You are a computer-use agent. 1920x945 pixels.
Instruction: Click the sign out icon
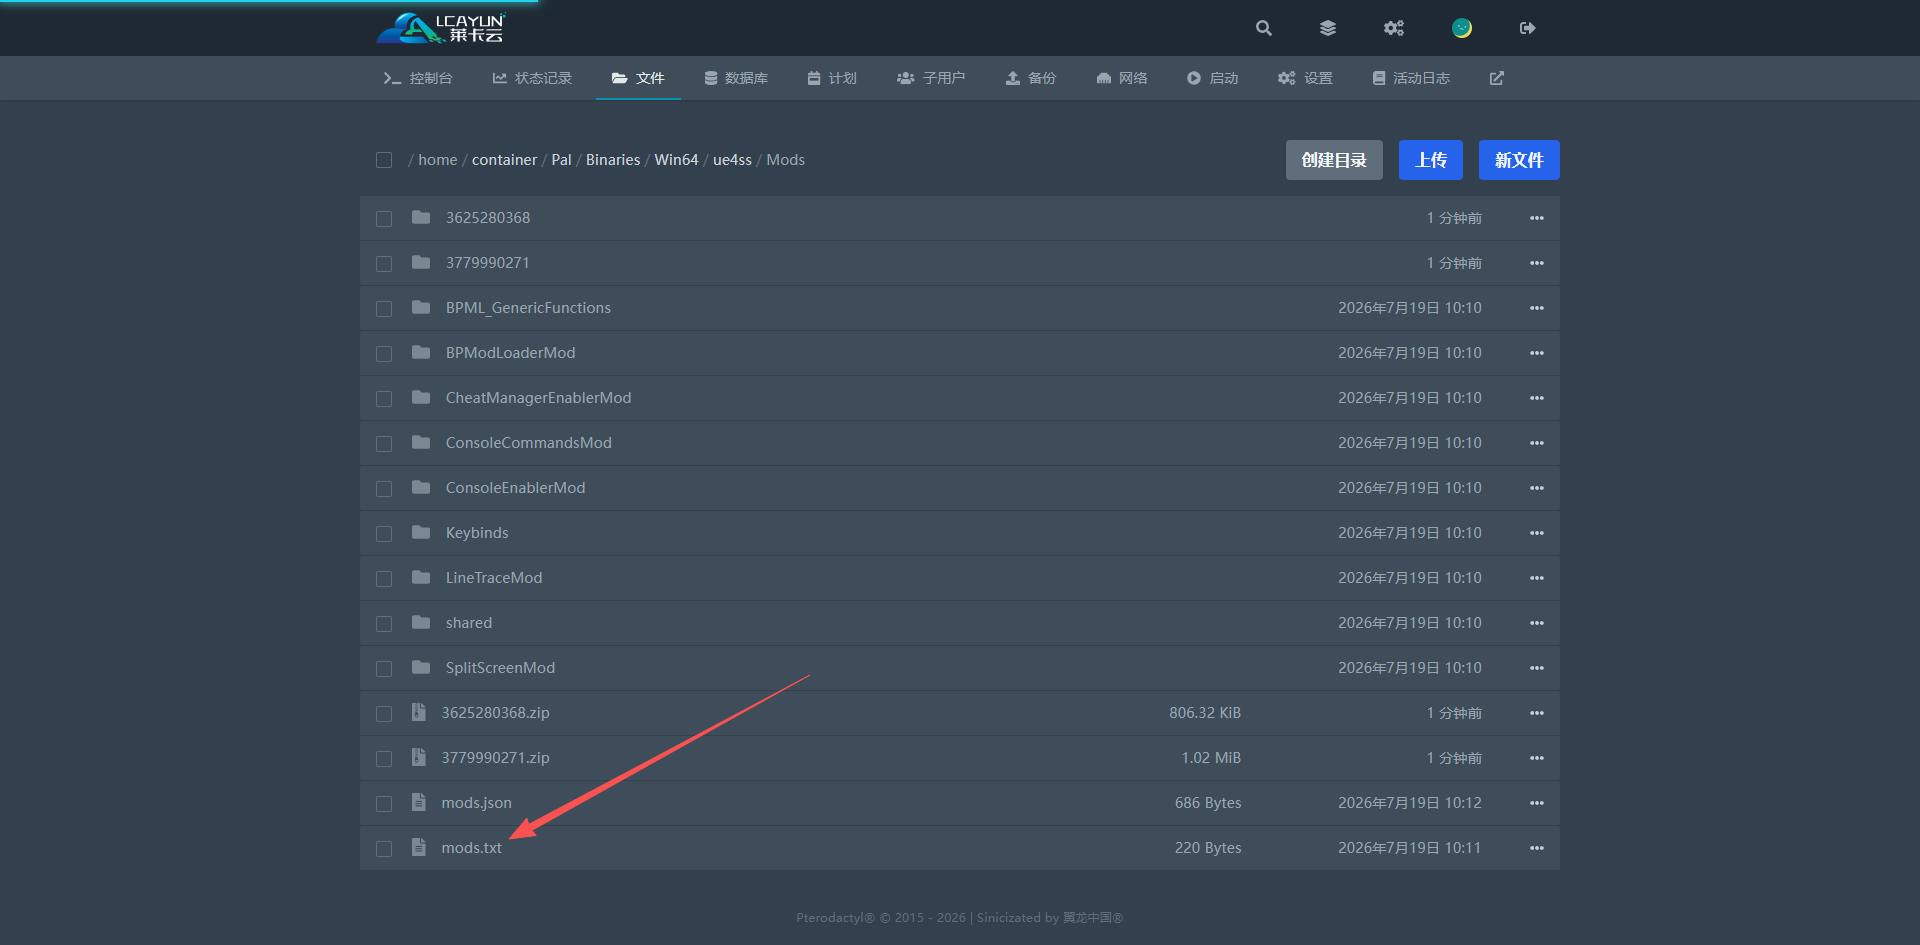click(1527, 28)
